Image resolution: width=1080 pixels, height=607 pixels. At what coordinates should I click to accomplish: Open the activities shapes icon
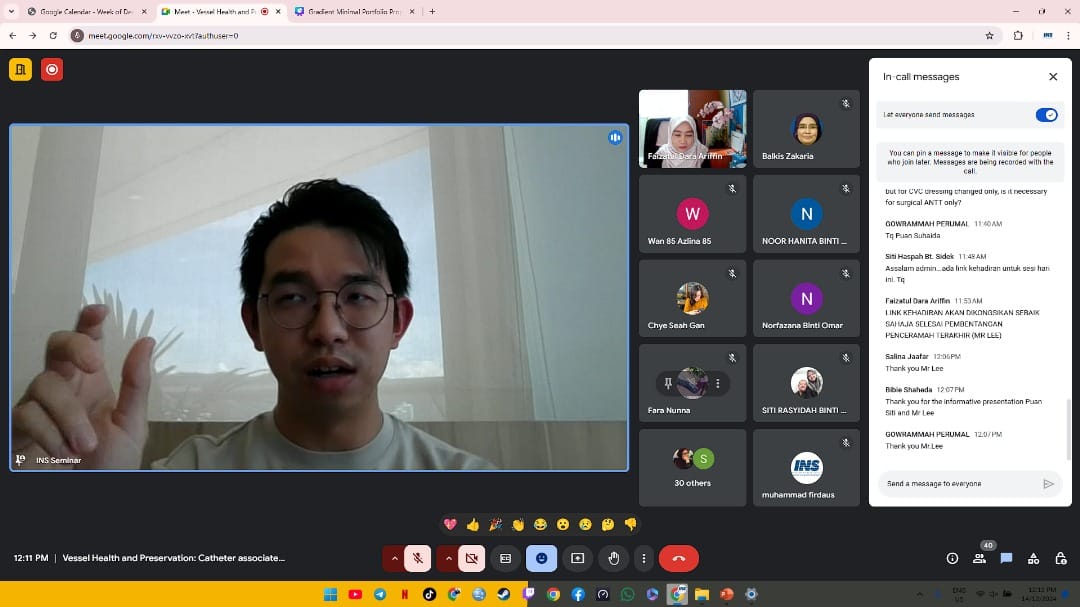[1033, 558]
